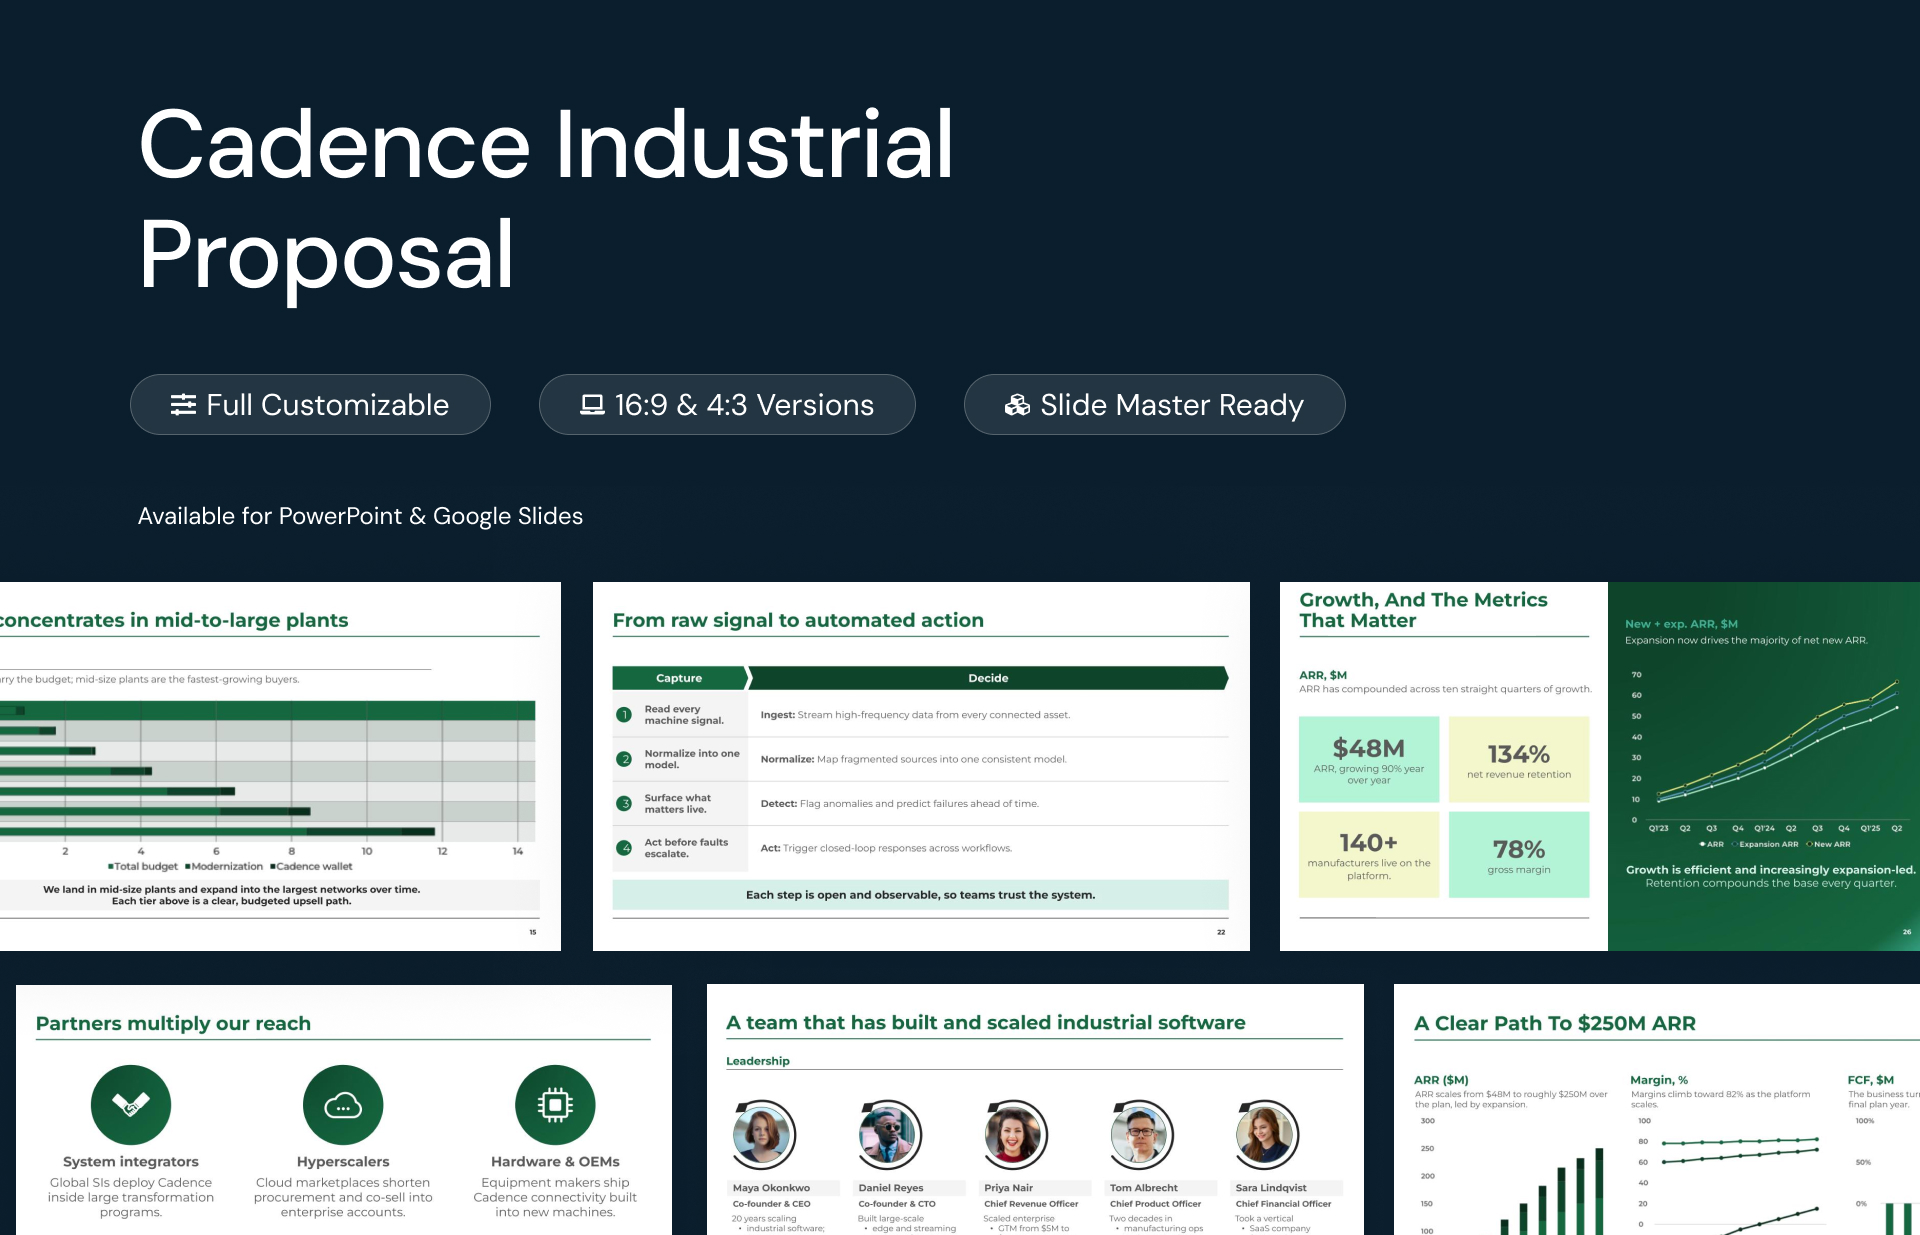The image size is (1920, 1235).
Task: Click the 78% gross margin tile
Action: [1519, 854]
